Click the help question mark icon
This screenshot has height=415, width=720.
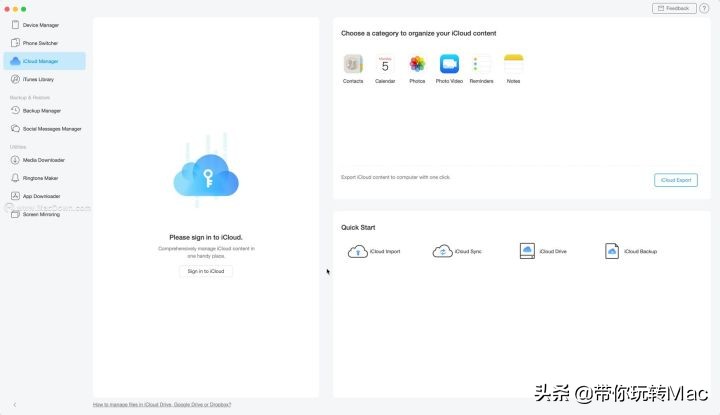click(704, 8)
